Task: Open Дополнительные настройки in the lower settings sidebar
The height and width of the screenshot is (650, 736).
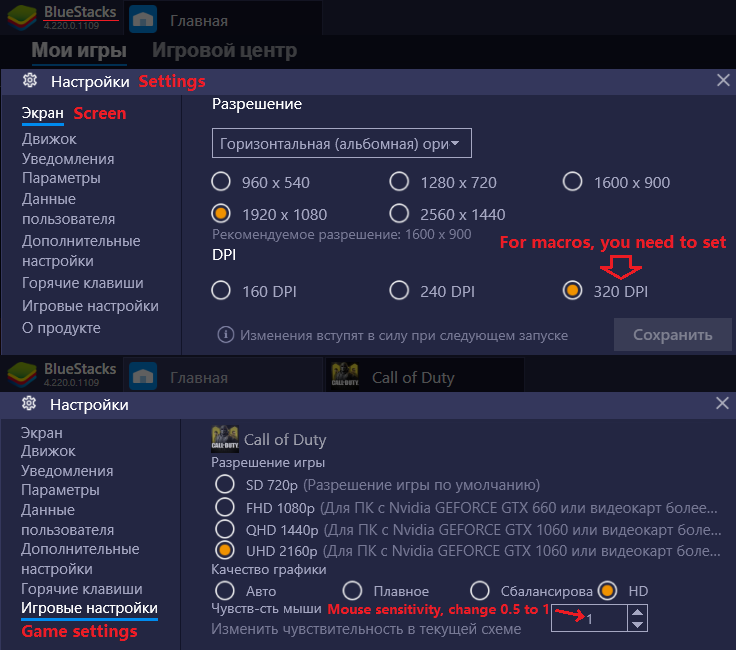Action: [80, 558]
